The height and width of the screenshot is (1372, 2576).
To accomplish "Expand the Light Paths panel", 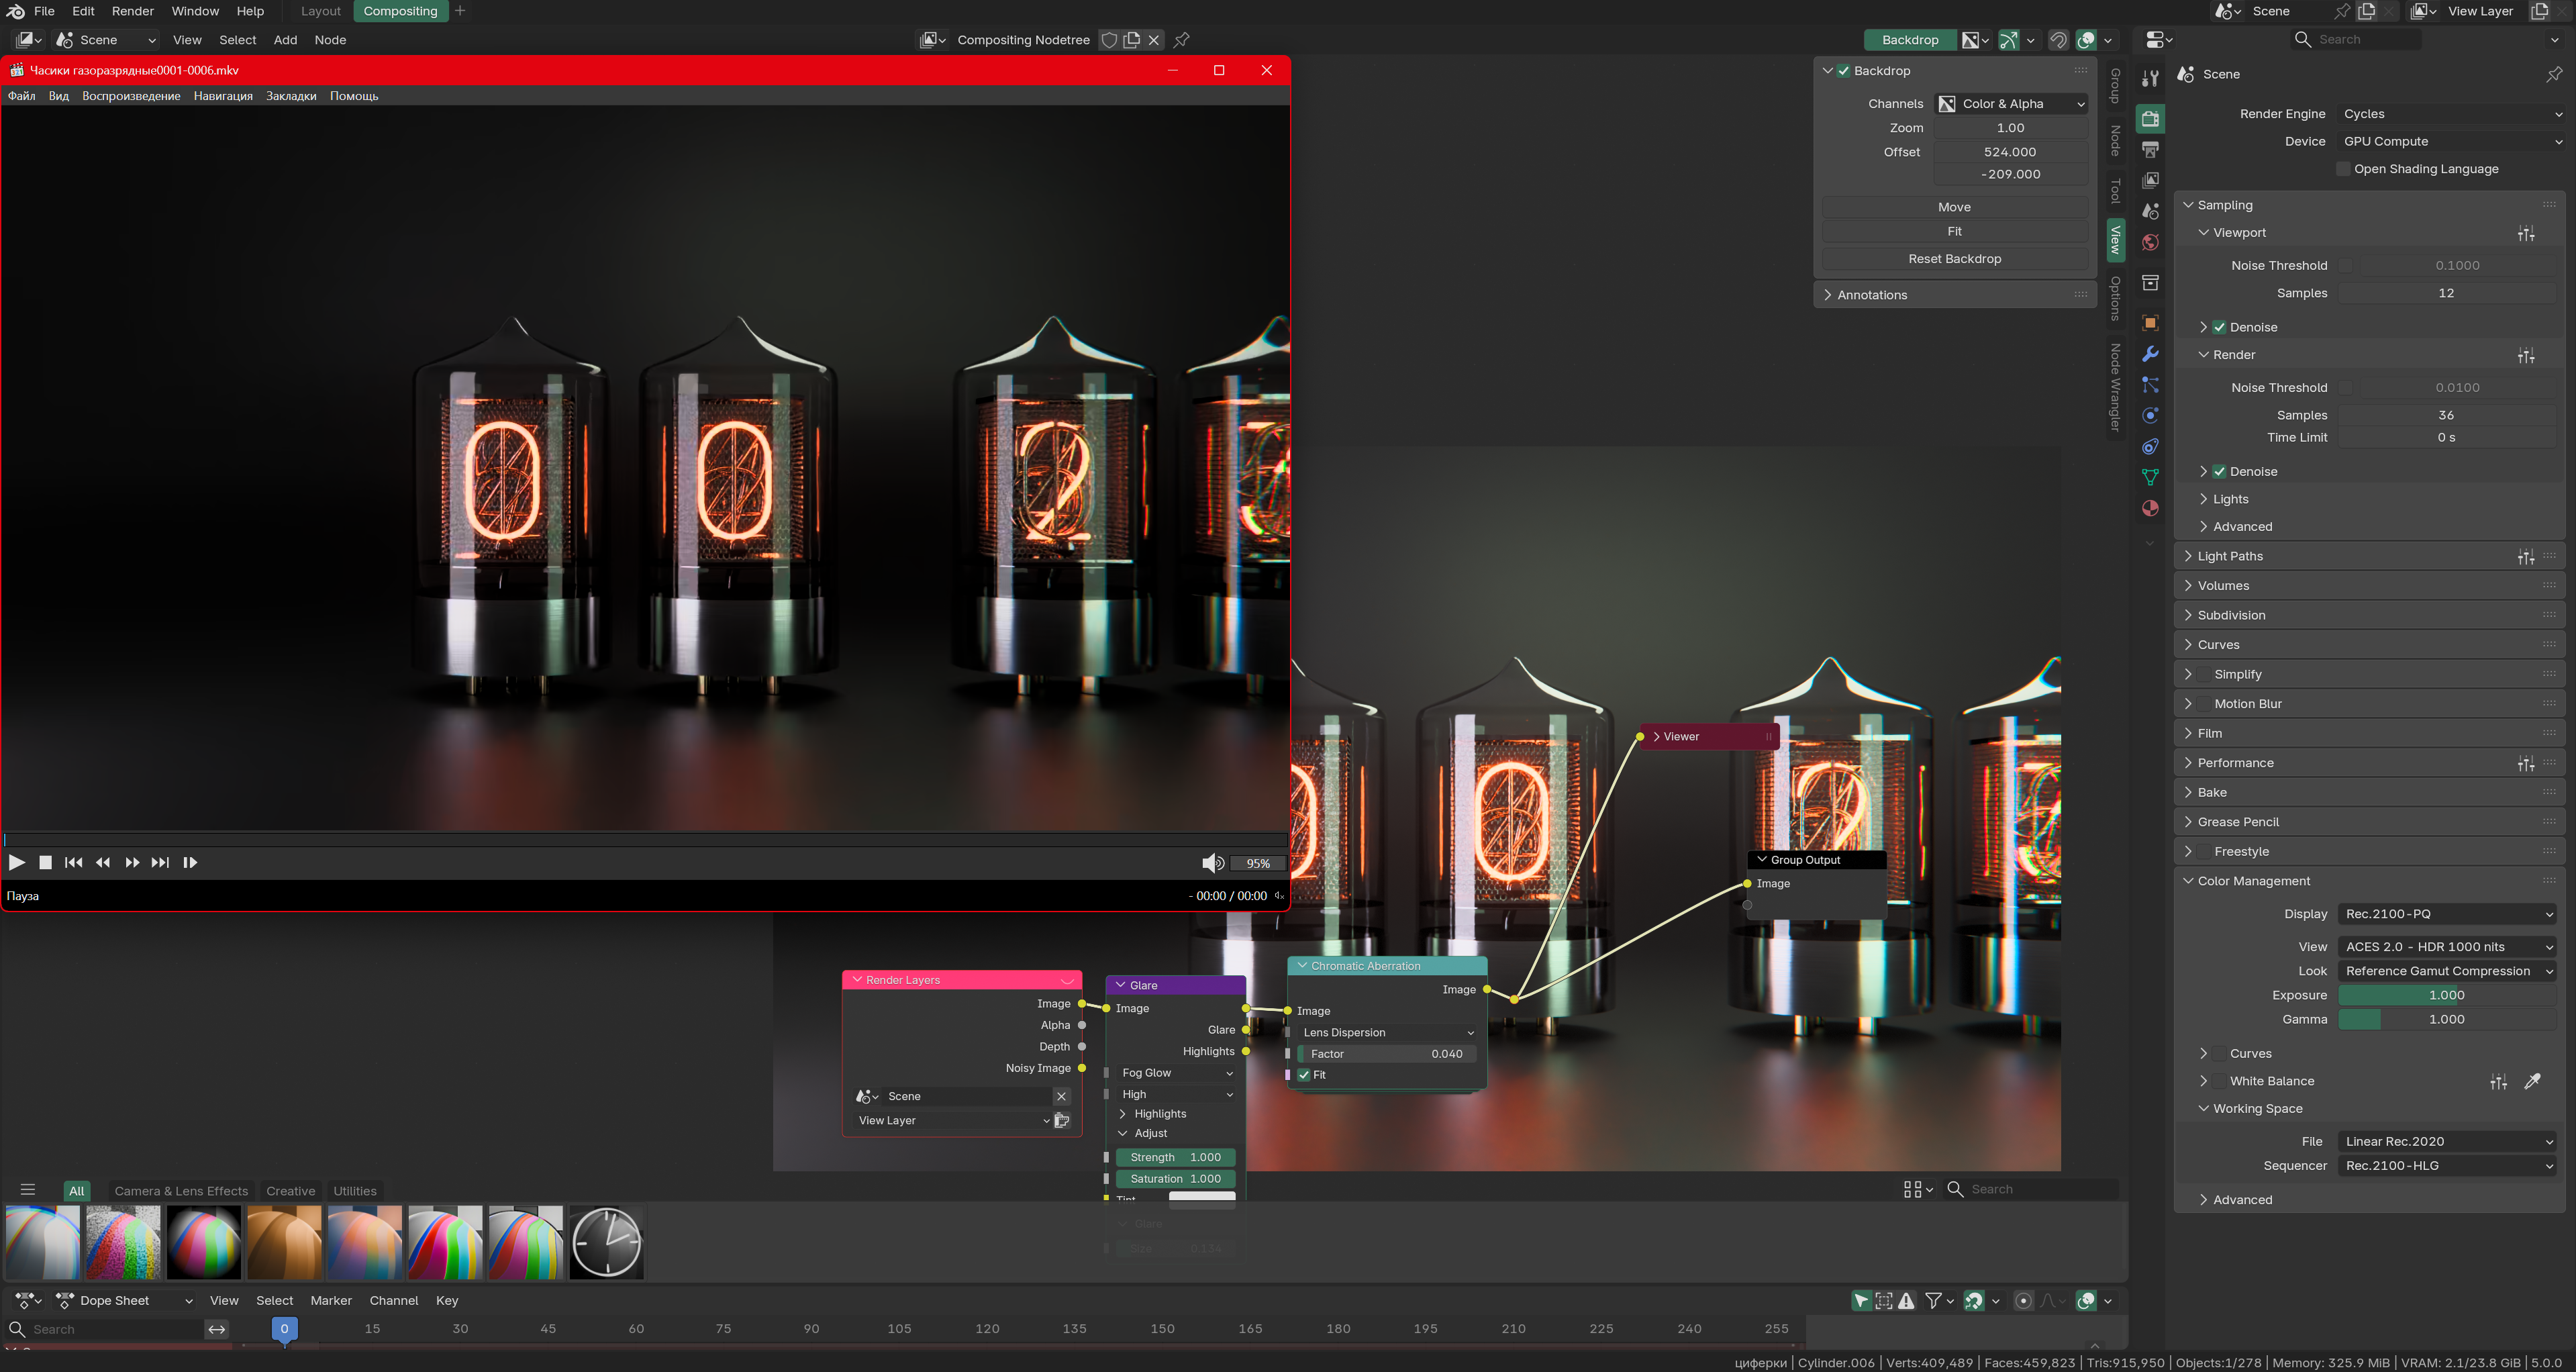I will 2230,556.
